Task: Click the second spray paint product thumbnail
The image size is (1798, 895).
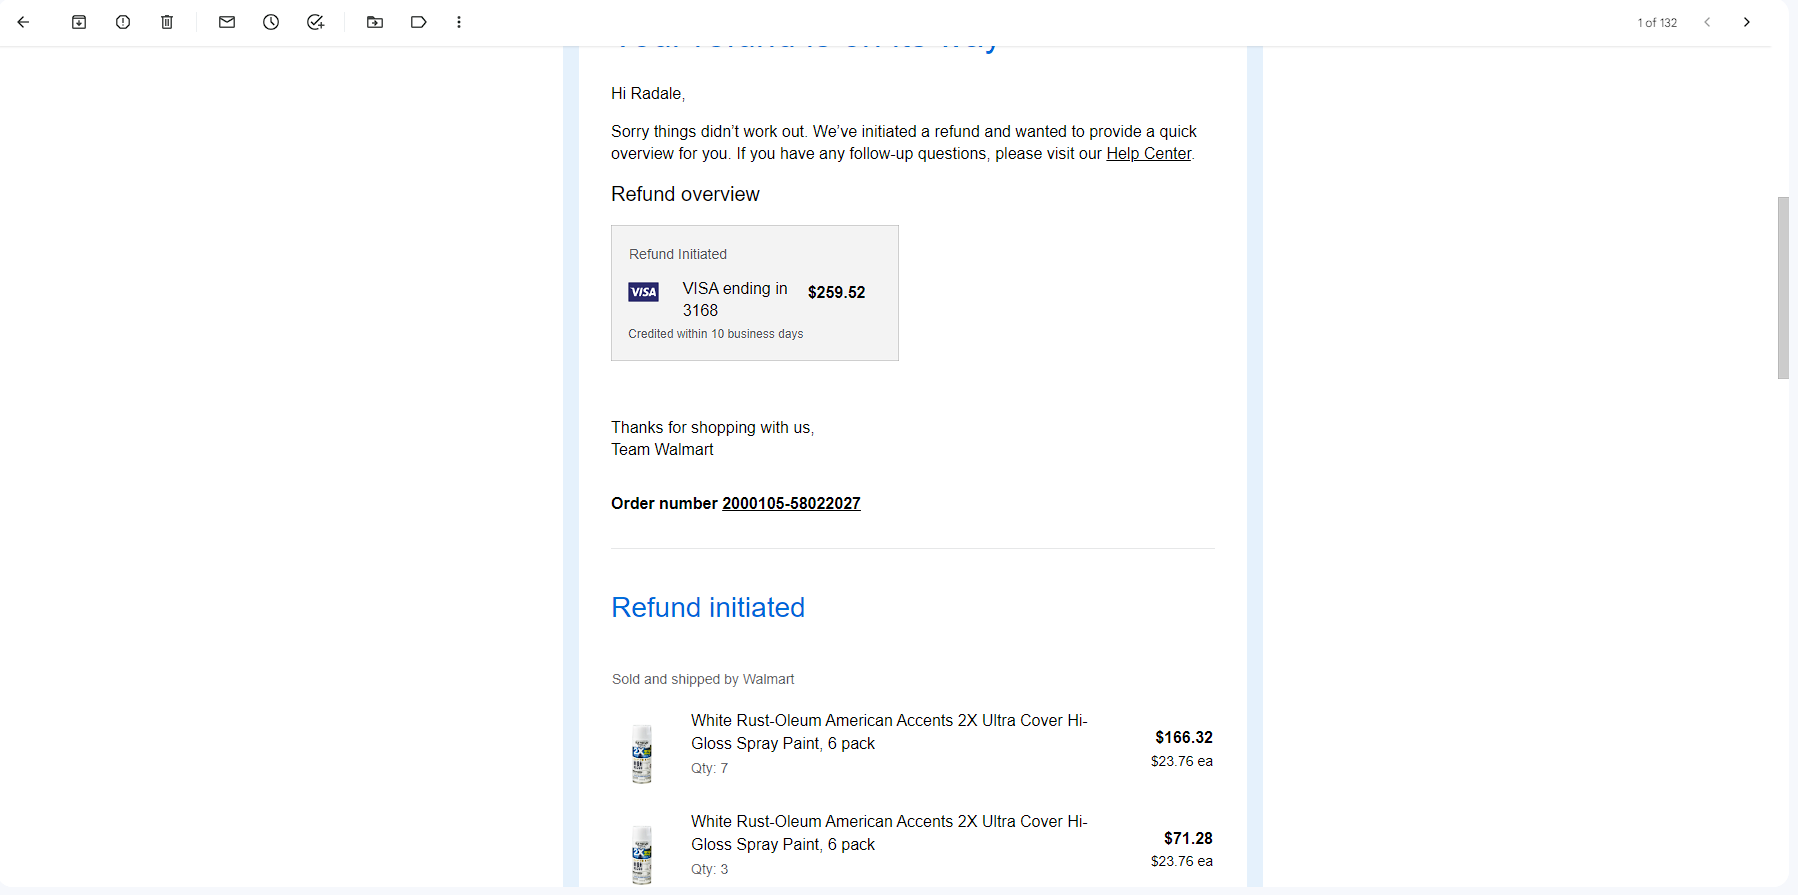Action: coord(641,854)
